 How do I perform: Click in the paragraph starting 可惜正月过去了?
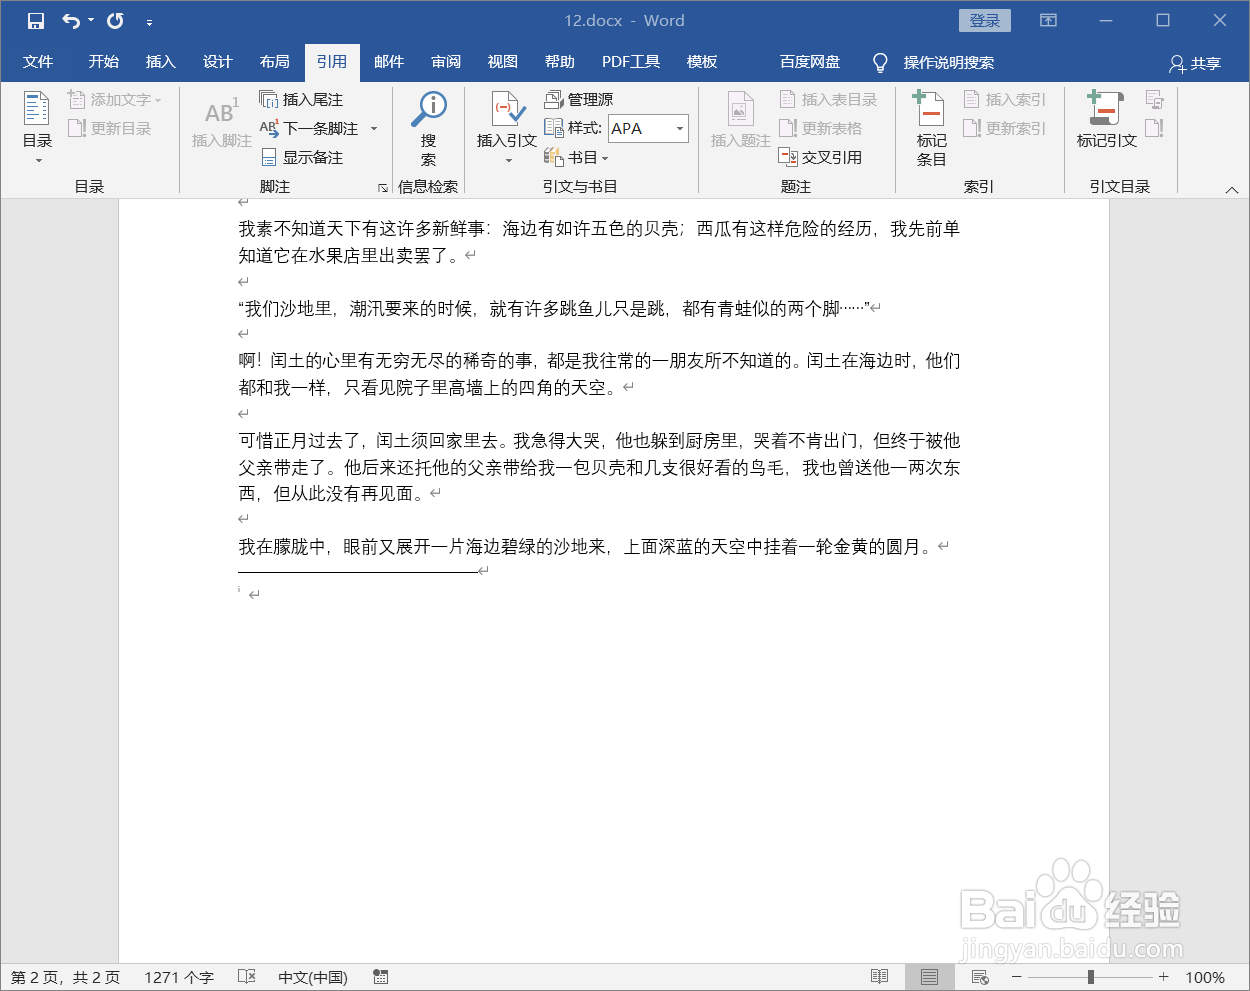coord(599,467)
